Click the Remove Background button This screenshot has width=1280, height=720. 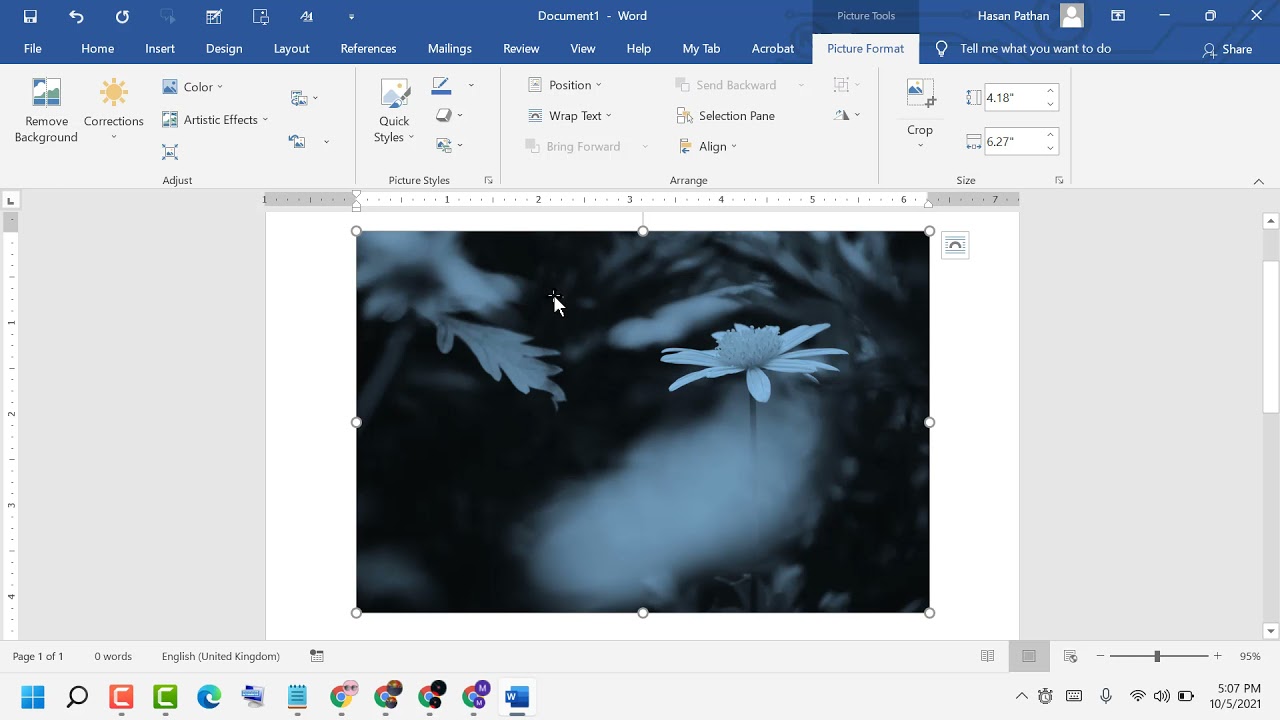[x=46, y=111]
